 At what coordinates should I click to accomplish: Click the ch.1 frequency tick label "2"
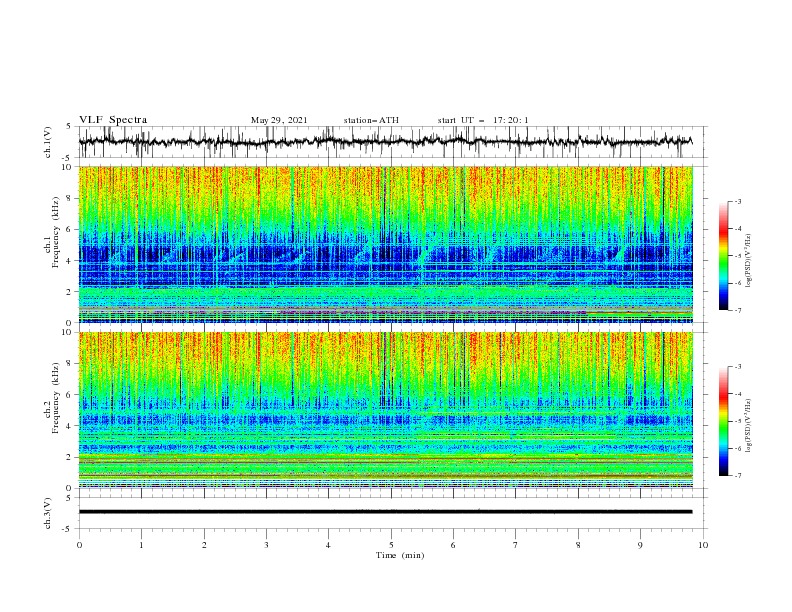(x=71, y=292)
